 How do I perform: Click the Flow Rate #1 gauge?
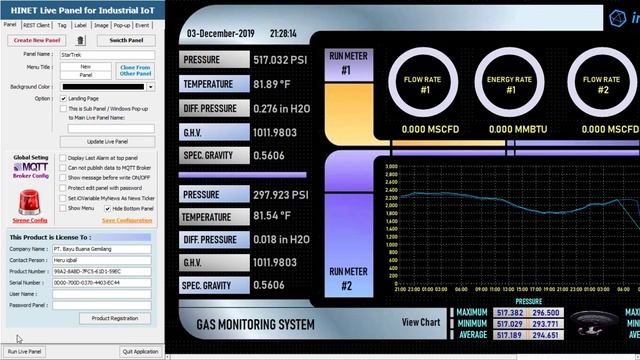tap(423, 83)
